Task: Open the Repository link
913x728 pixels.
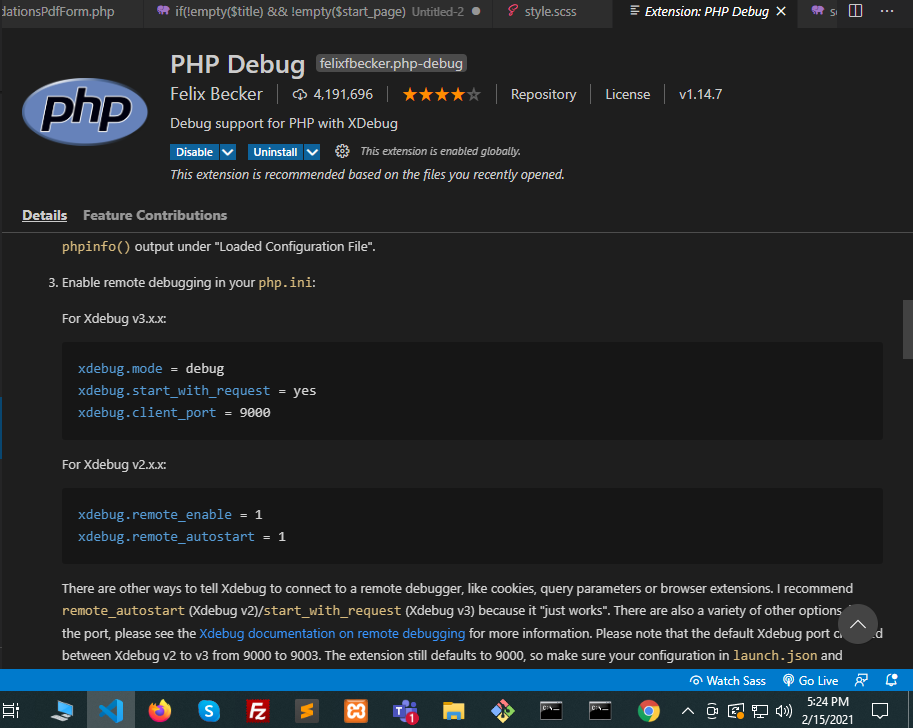Action: pyautogui.click(x=543, y=94)
